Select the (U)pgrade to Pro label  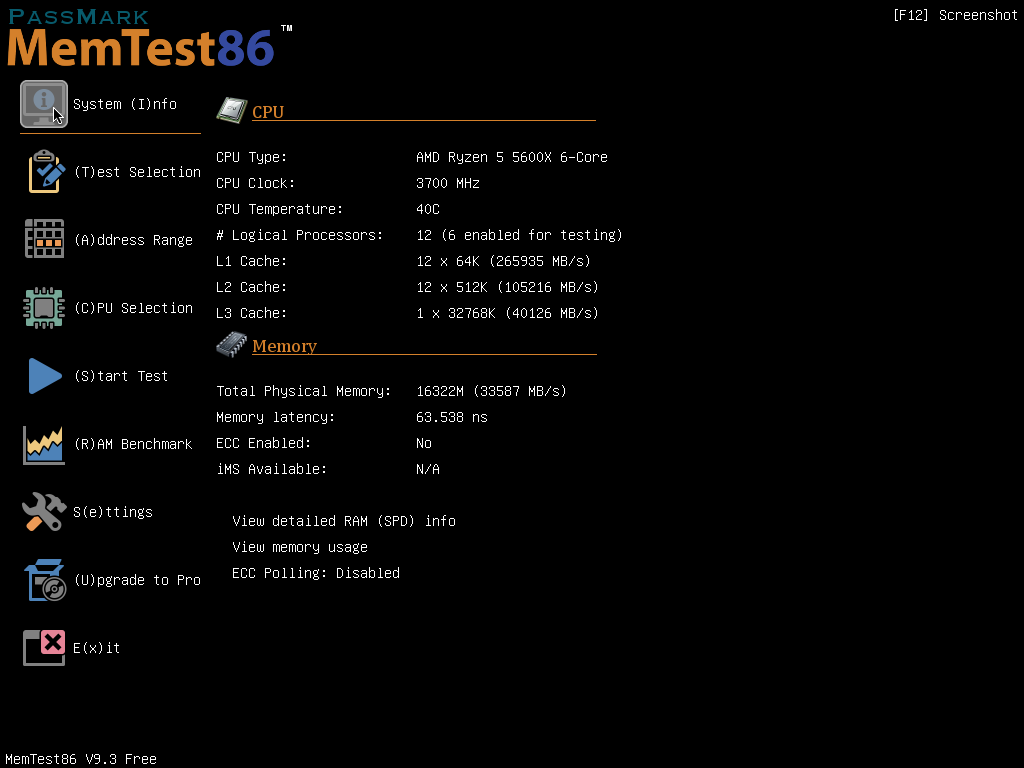click(137, 580)
